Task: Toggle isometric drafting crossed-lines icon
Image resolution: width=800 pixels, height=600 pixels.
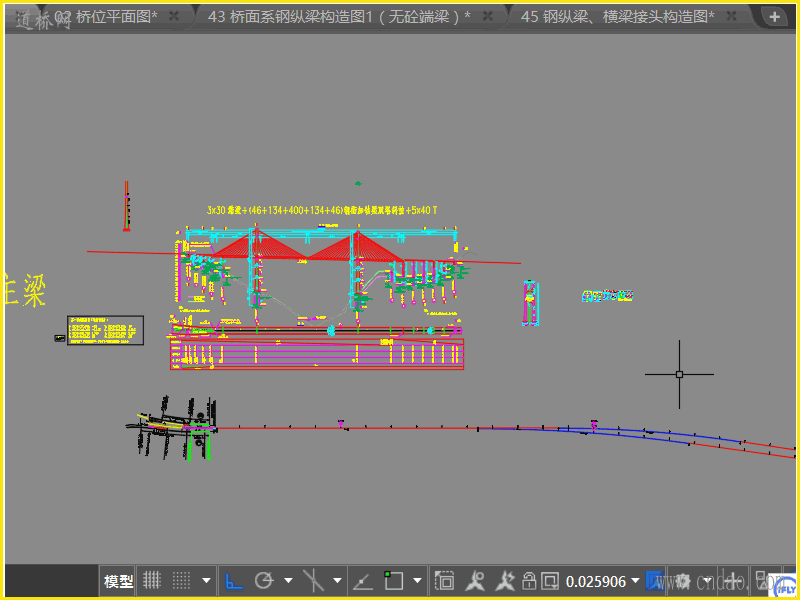Action: pos(313,581)
